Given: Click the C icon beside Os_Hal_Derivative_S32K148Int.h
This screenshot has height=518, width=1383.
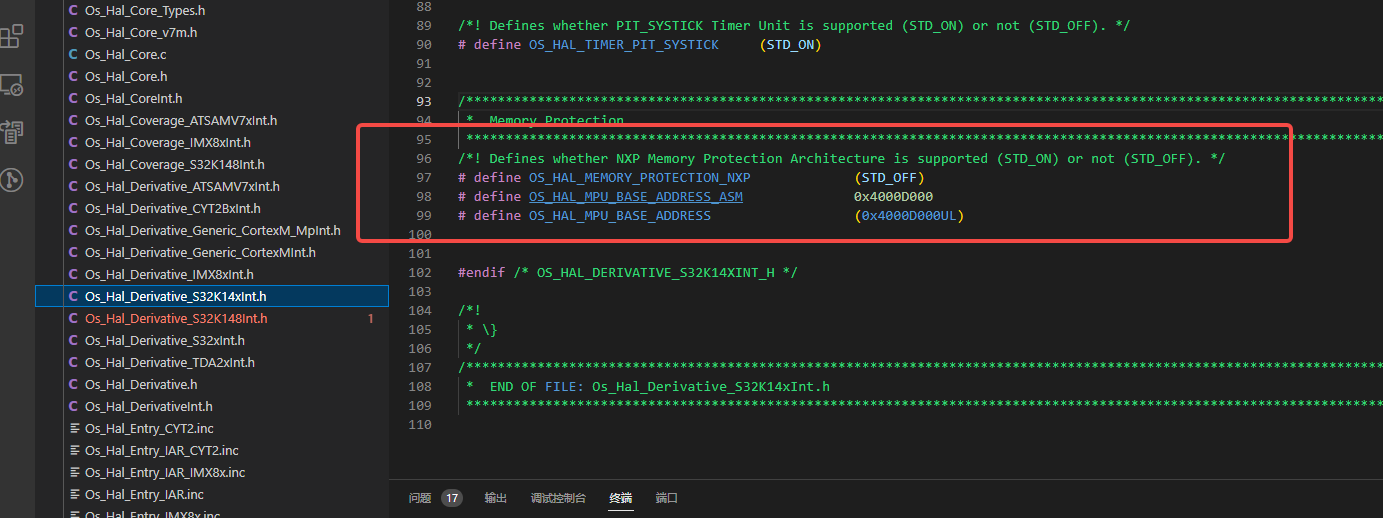Looking at the screenshot, I should click(x=73, y=318).
